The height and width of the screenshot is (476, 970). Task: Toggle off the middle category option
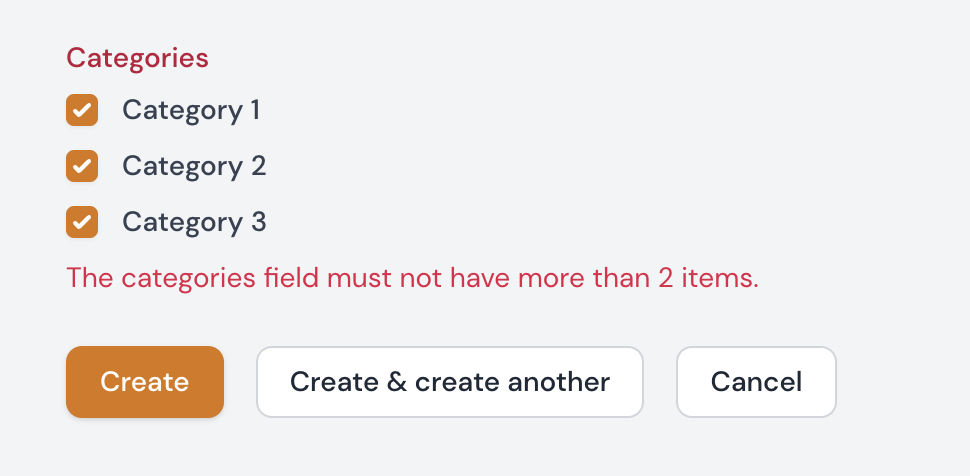point(82,166)
